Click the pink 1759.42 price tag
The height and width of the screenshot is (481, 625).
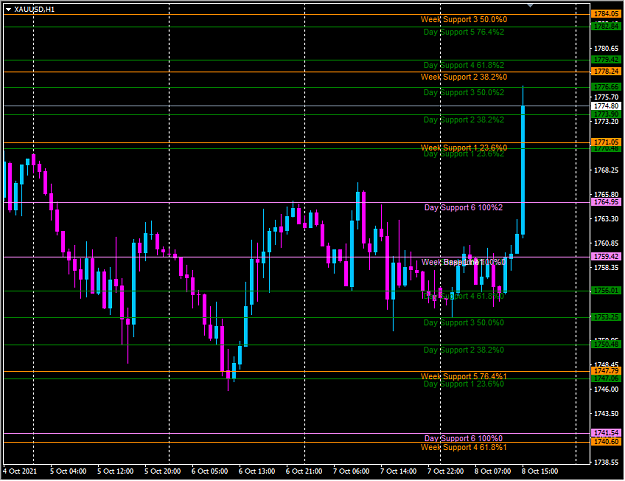pos(606,257)
